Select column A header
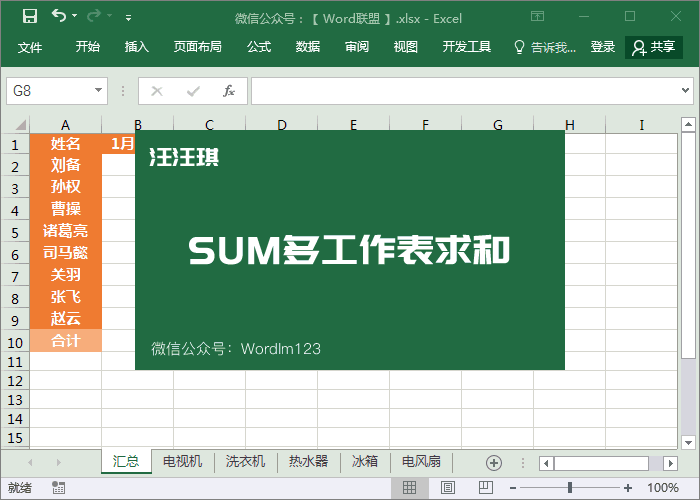 point(66,125)
